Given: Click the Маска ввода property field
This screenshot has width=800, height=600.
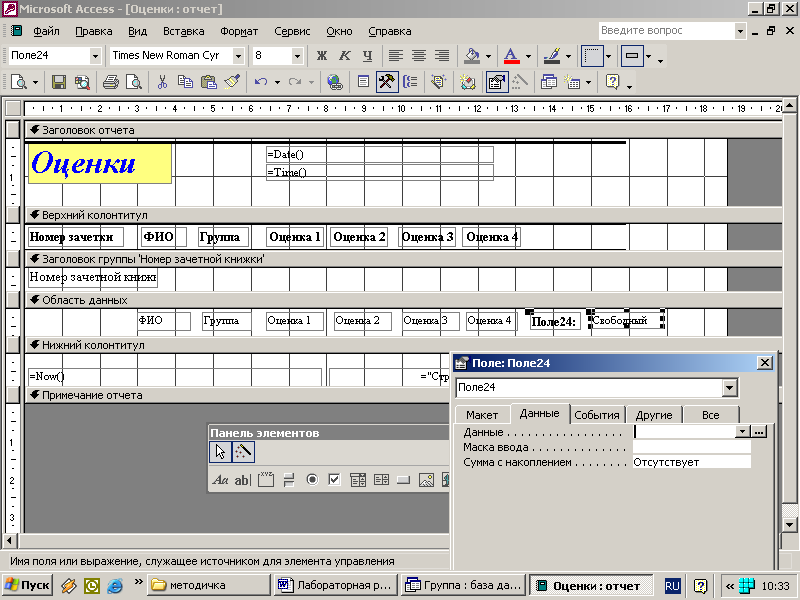Looking at the screenshot, I should click(x=691, y=447).
